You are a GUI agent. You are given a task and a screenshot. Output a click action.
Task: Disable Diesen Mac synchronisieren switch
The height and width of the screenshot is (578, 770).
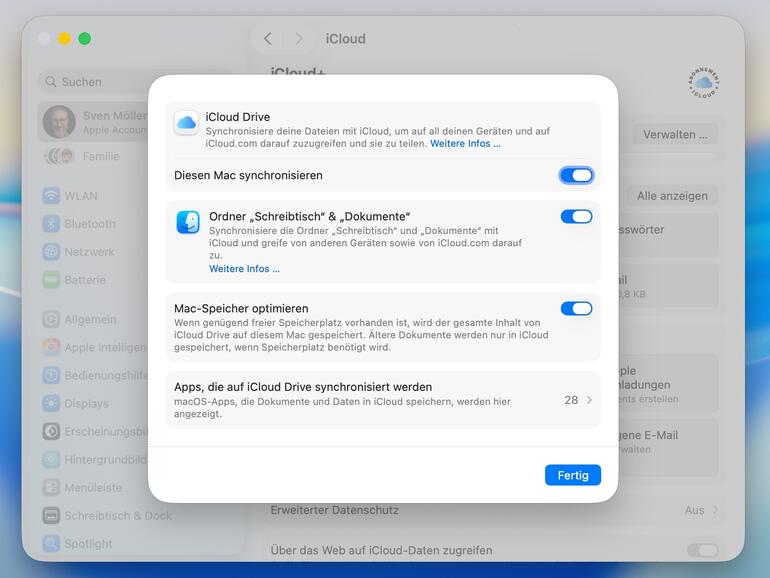tap(576, 175)
